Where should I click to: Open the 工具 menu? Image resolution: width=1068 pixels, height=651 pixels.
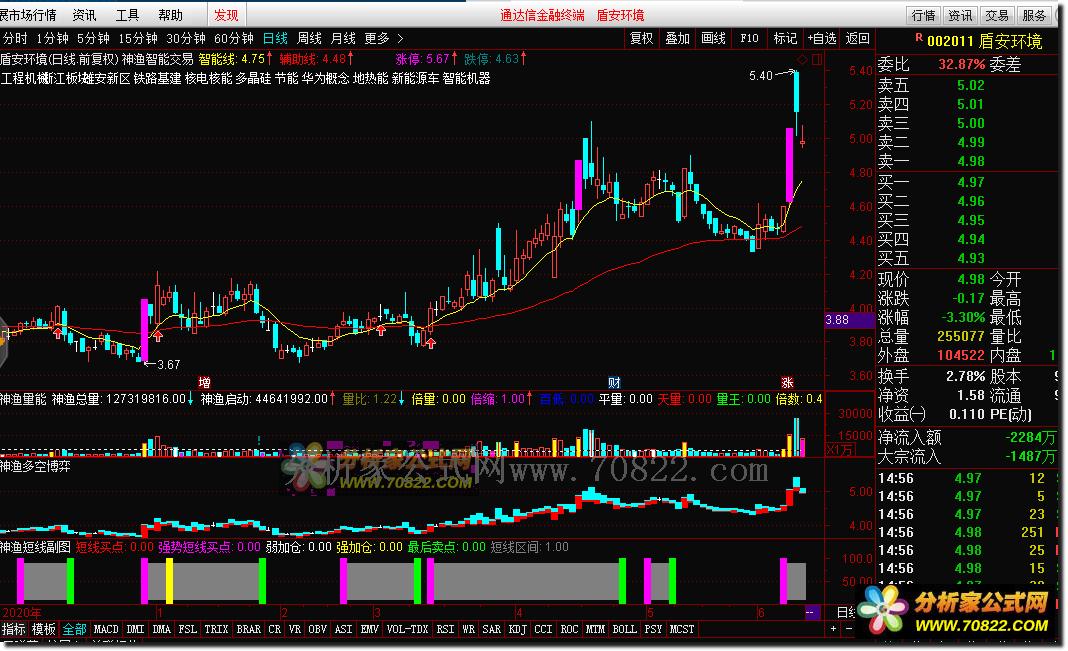click(127, 15)
